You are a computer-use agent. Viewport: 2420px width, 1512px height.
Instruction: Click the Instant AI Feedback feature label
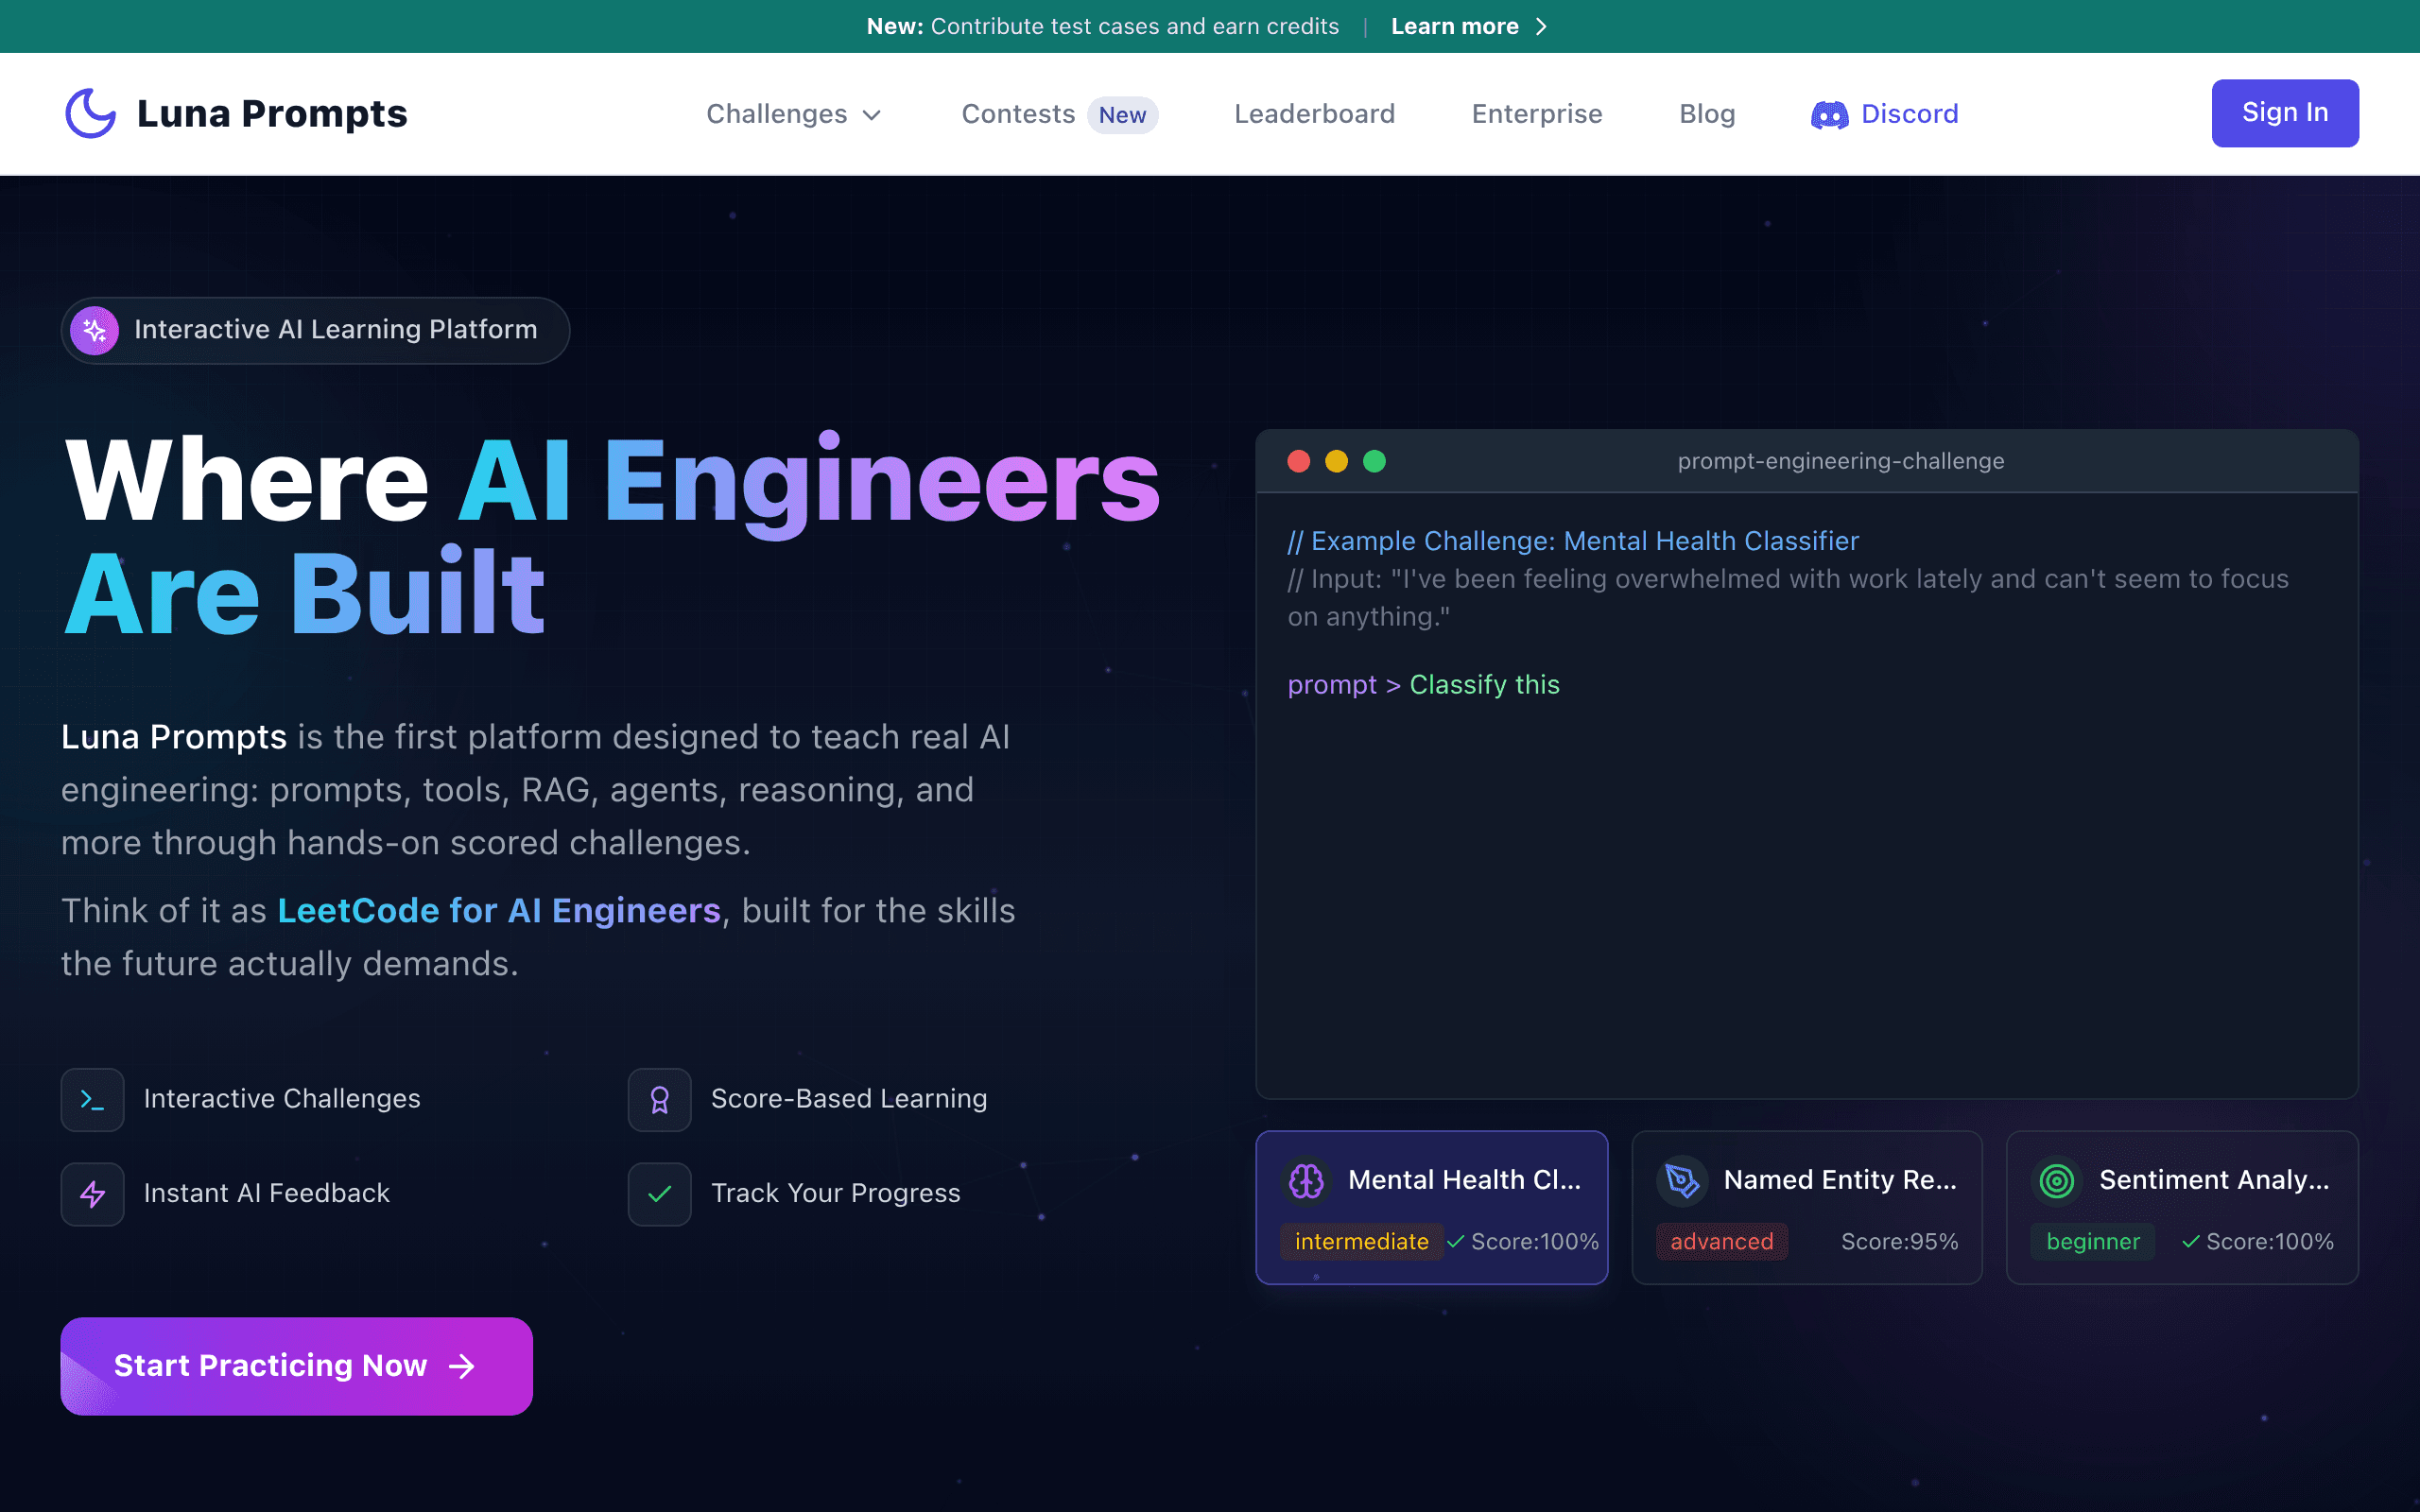267,1194
